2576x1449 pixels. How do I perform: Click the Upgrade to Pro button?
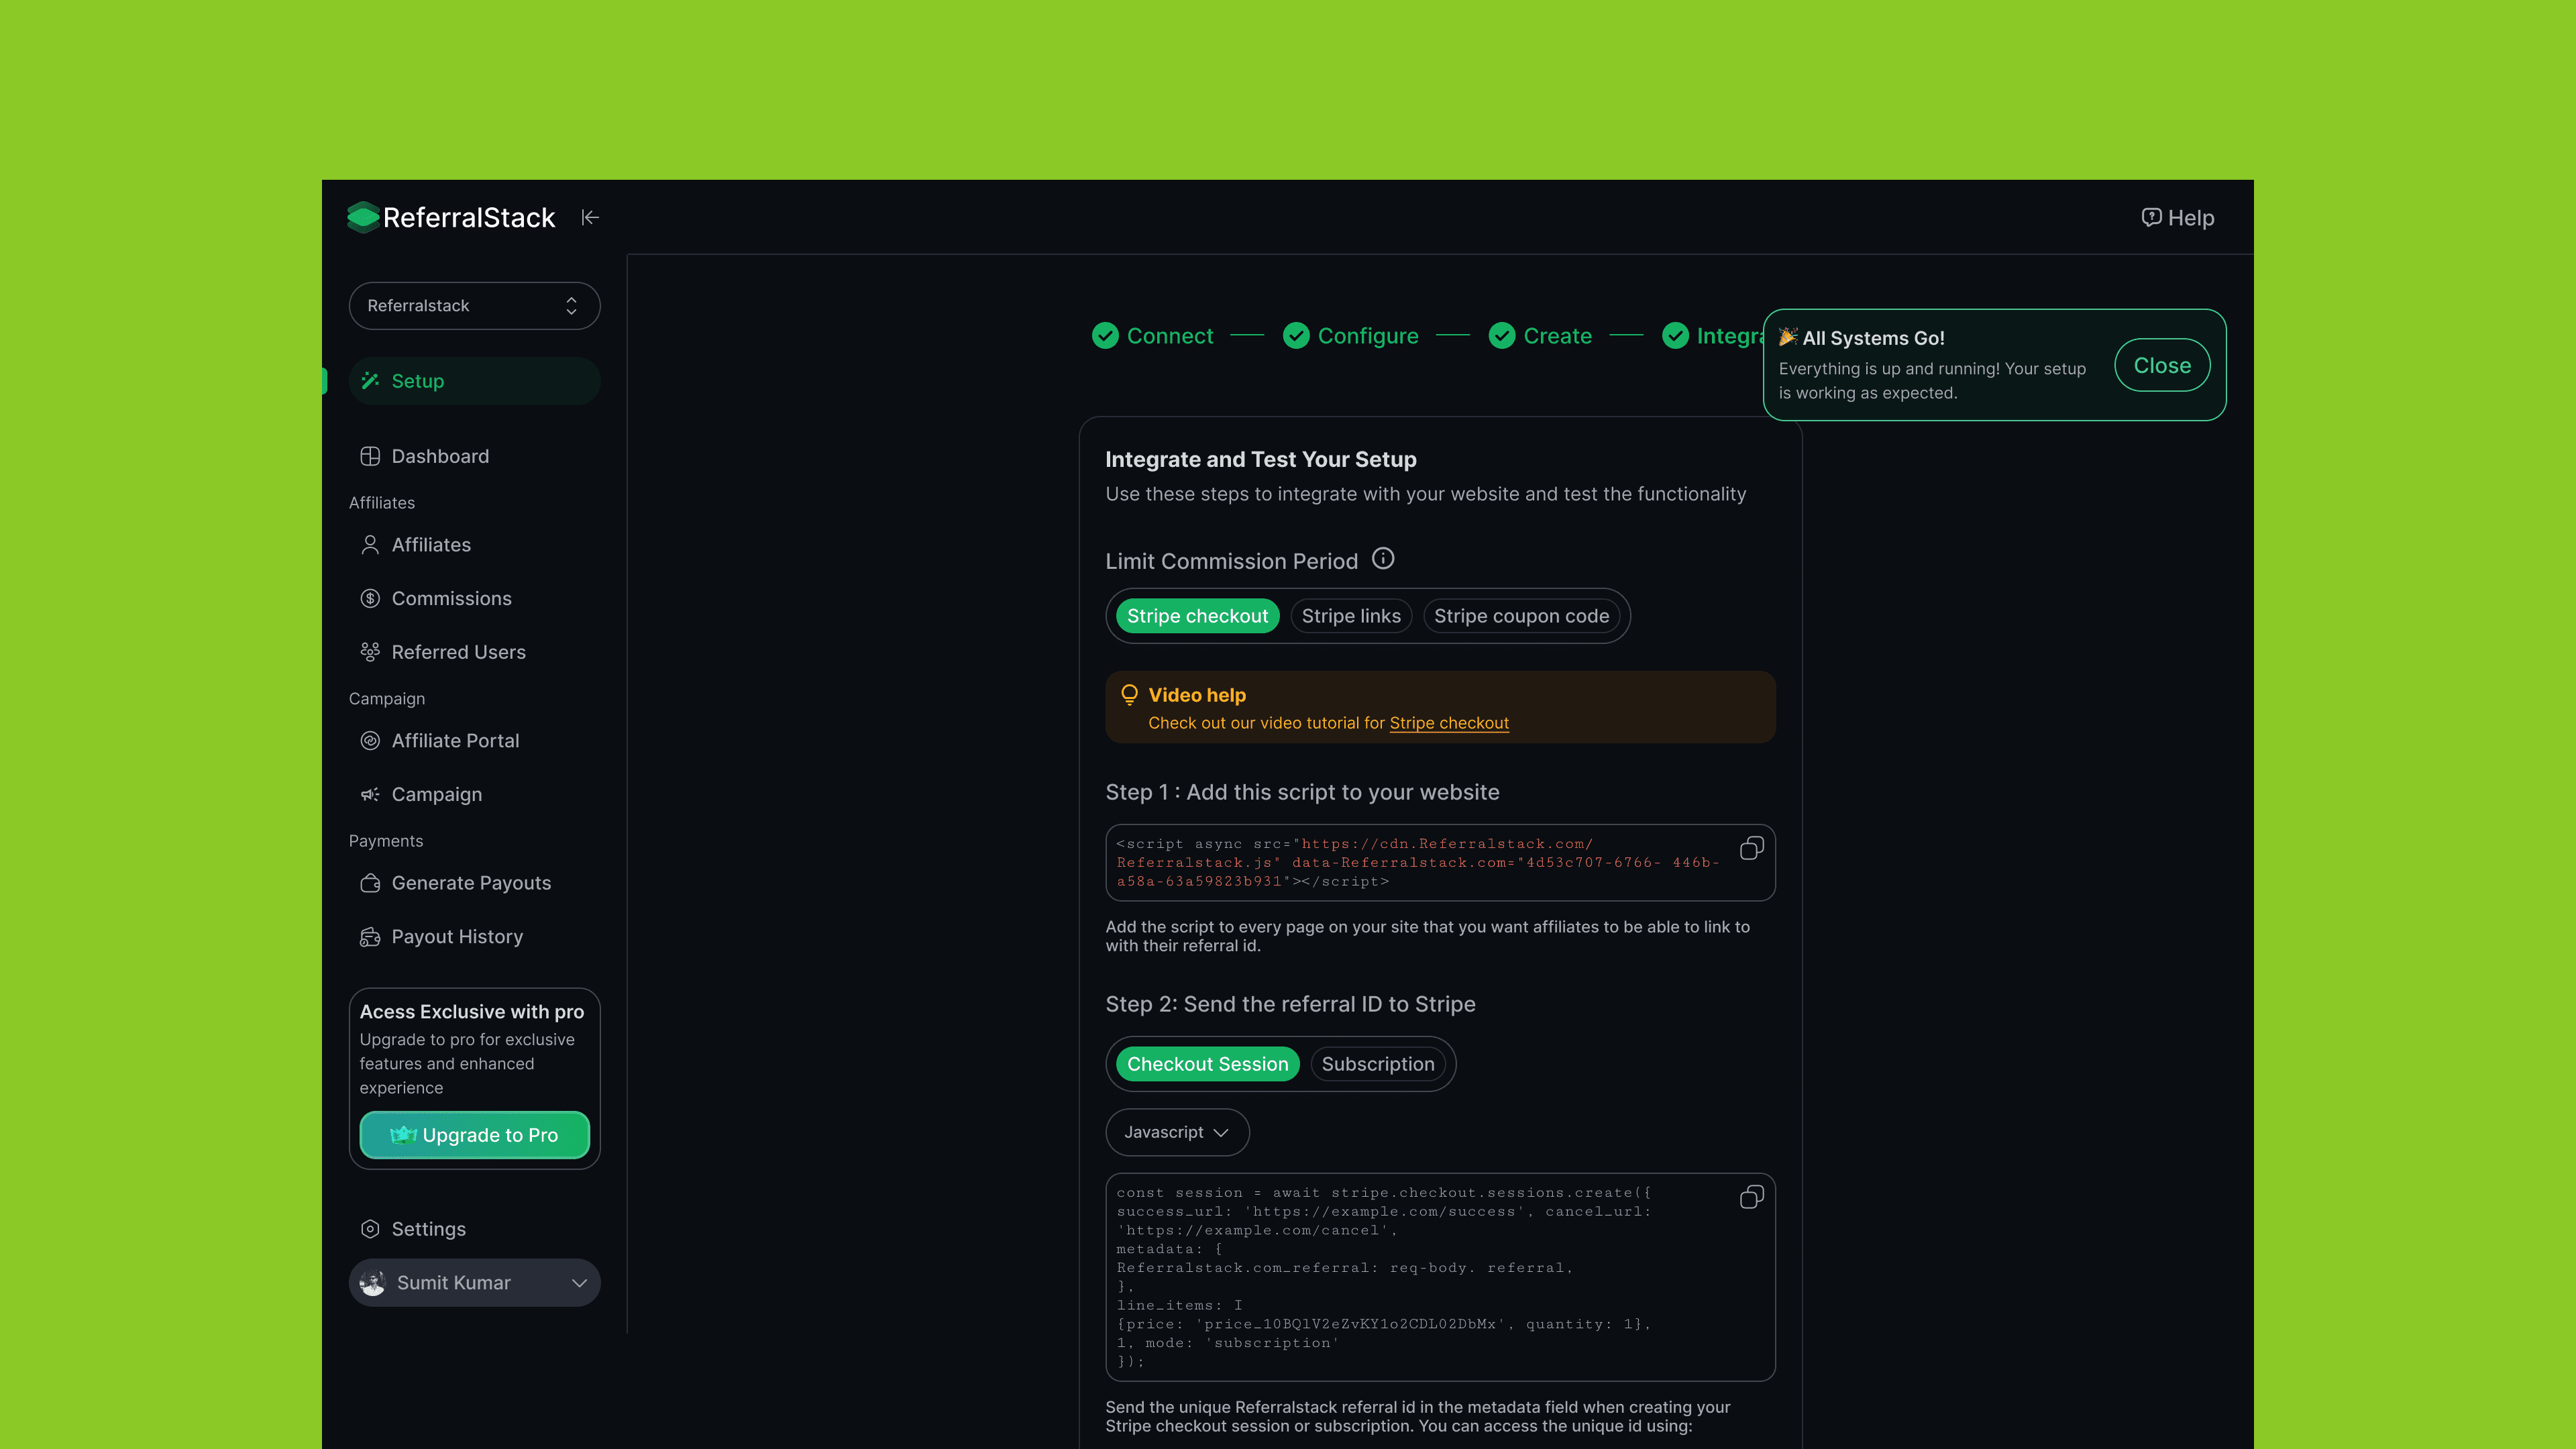coord(474,1135)
